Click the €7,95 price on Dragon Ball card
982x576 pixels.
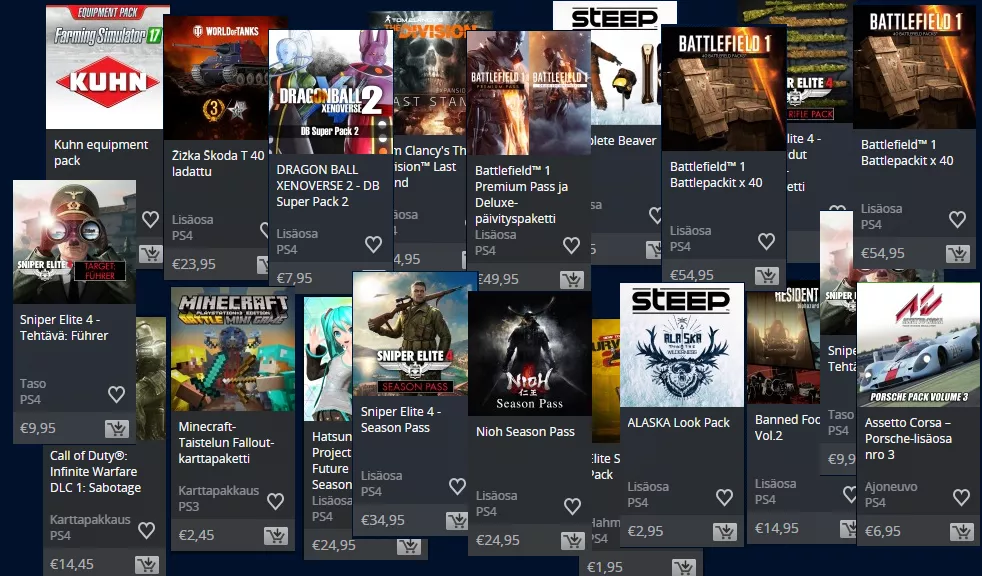(294, 278)
